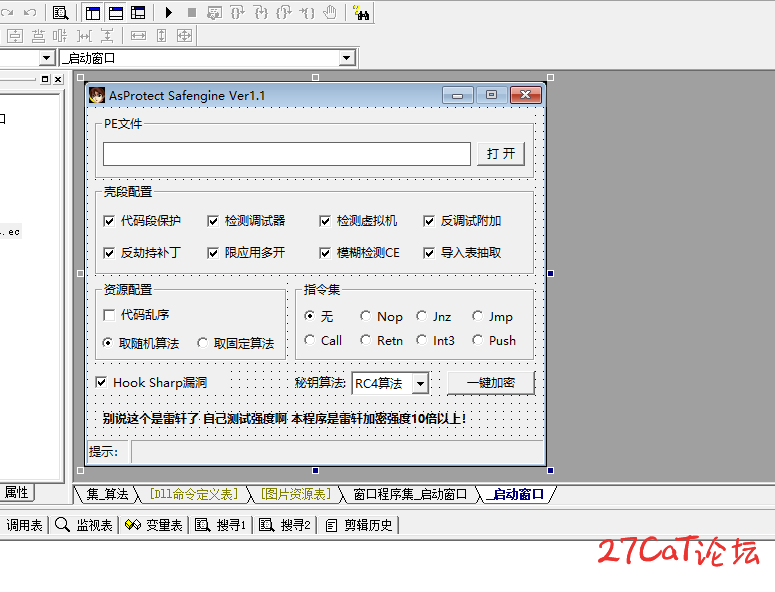Click the hand breakpoint icon
This screenshot has height=592, width=775.
click(x=330, y=12)
